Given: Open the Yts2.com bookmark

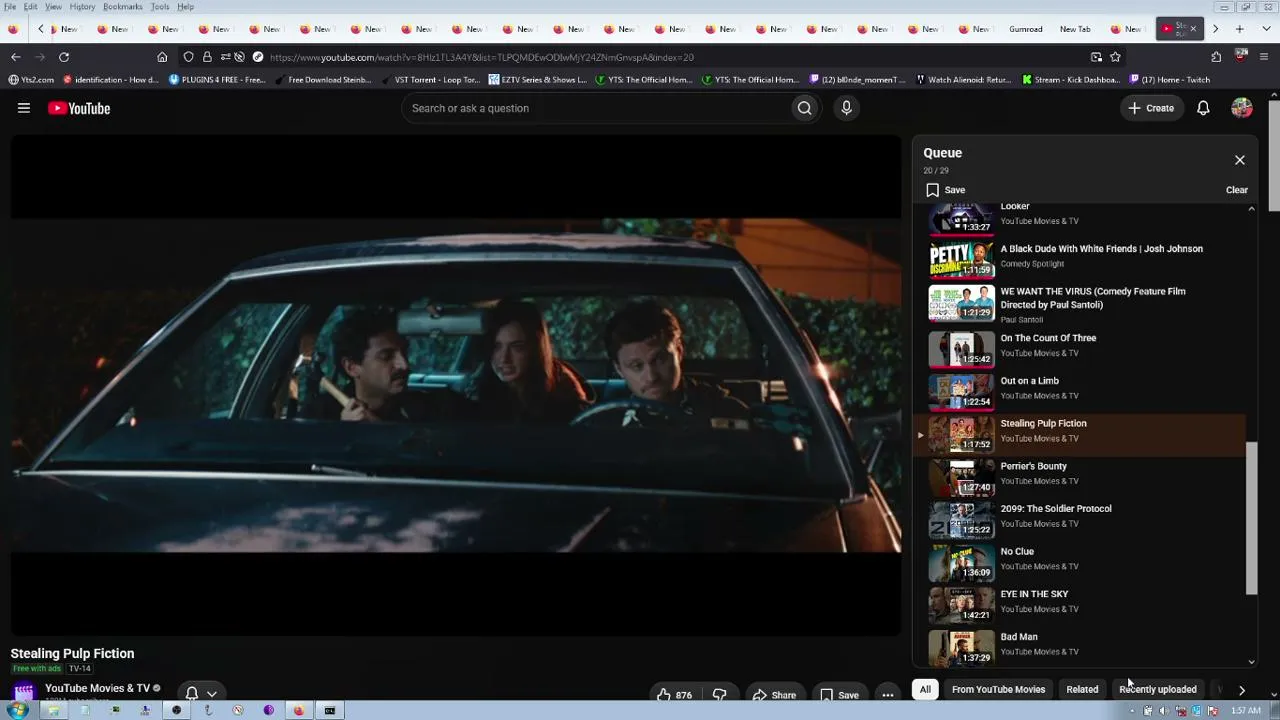Looking at the screenshot, I should click(x=31, y=80).
